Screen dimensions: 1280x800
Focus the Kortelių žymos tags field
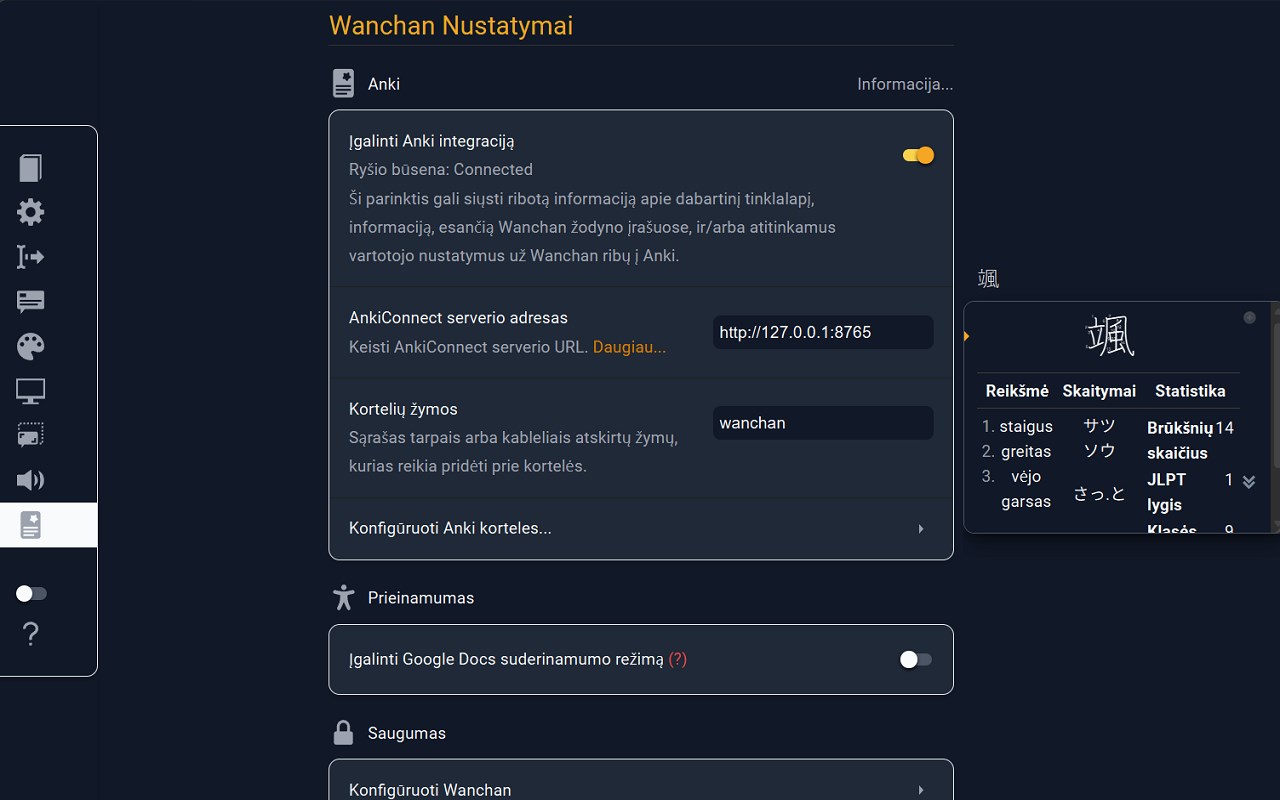pyautogui.click(x=823, y=423)
